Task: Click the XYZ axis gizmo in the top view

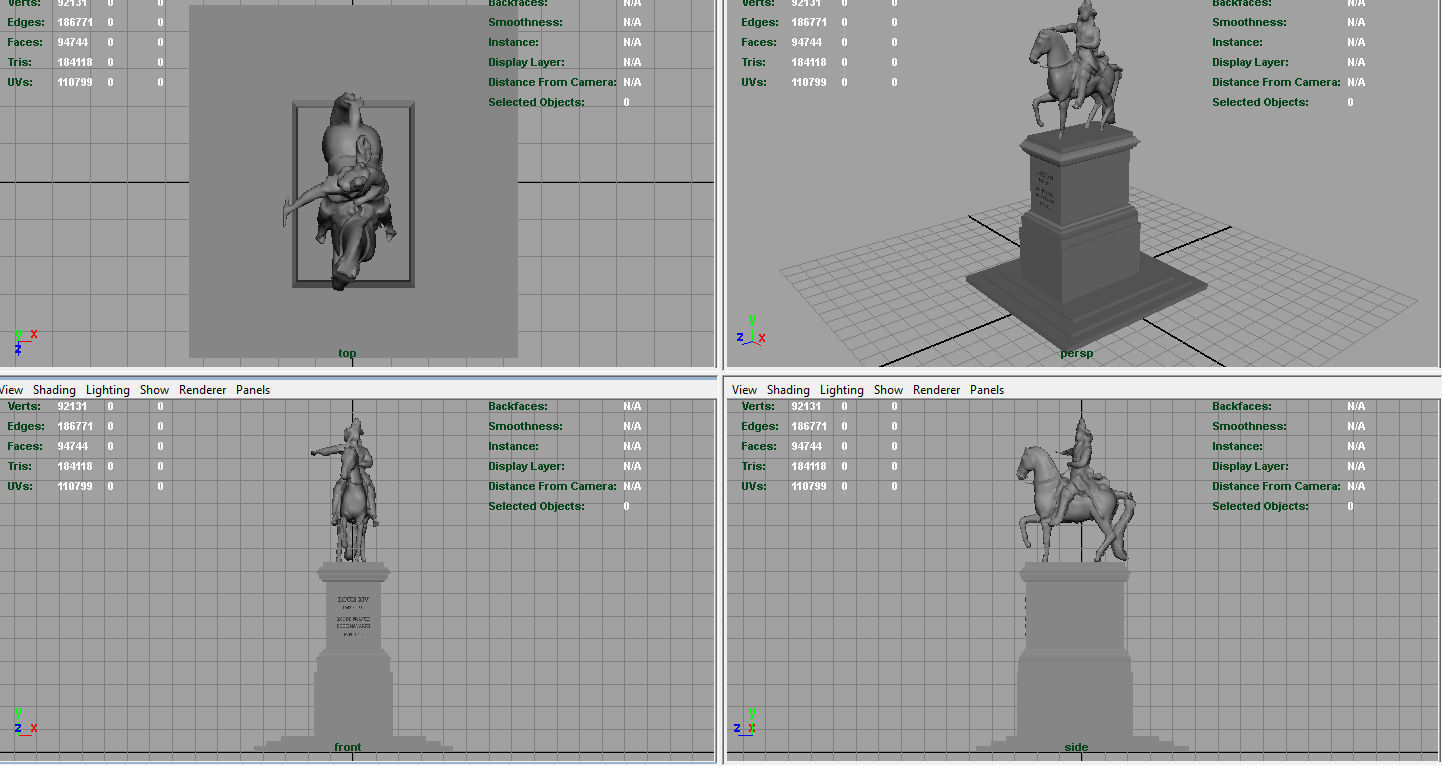Action: click(x=25, y=341)
